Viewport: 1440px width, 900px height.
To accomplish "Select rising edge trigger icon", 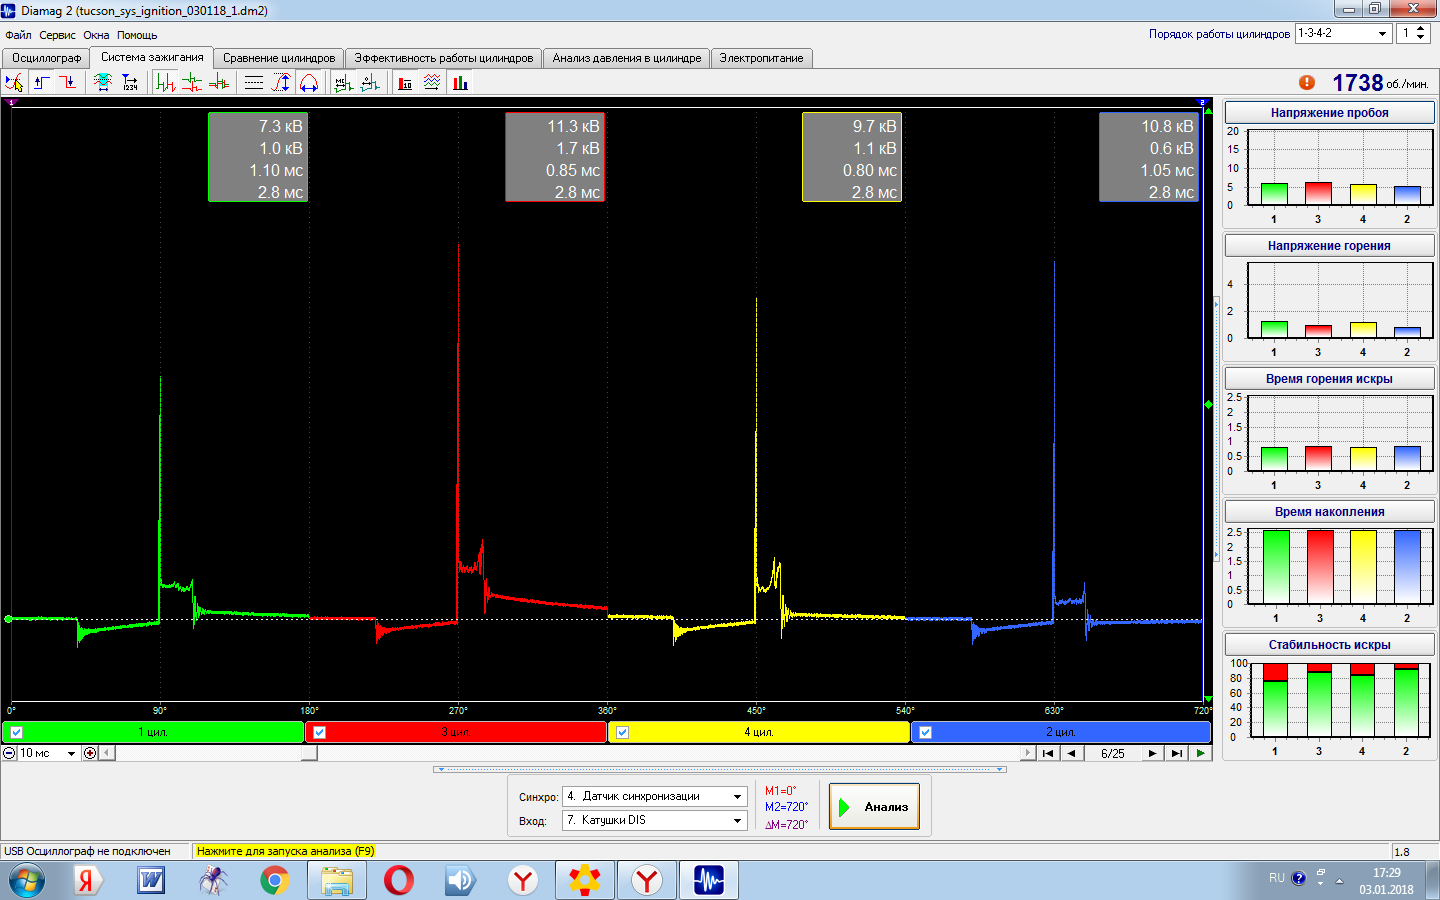I will [x=42, y=83].
